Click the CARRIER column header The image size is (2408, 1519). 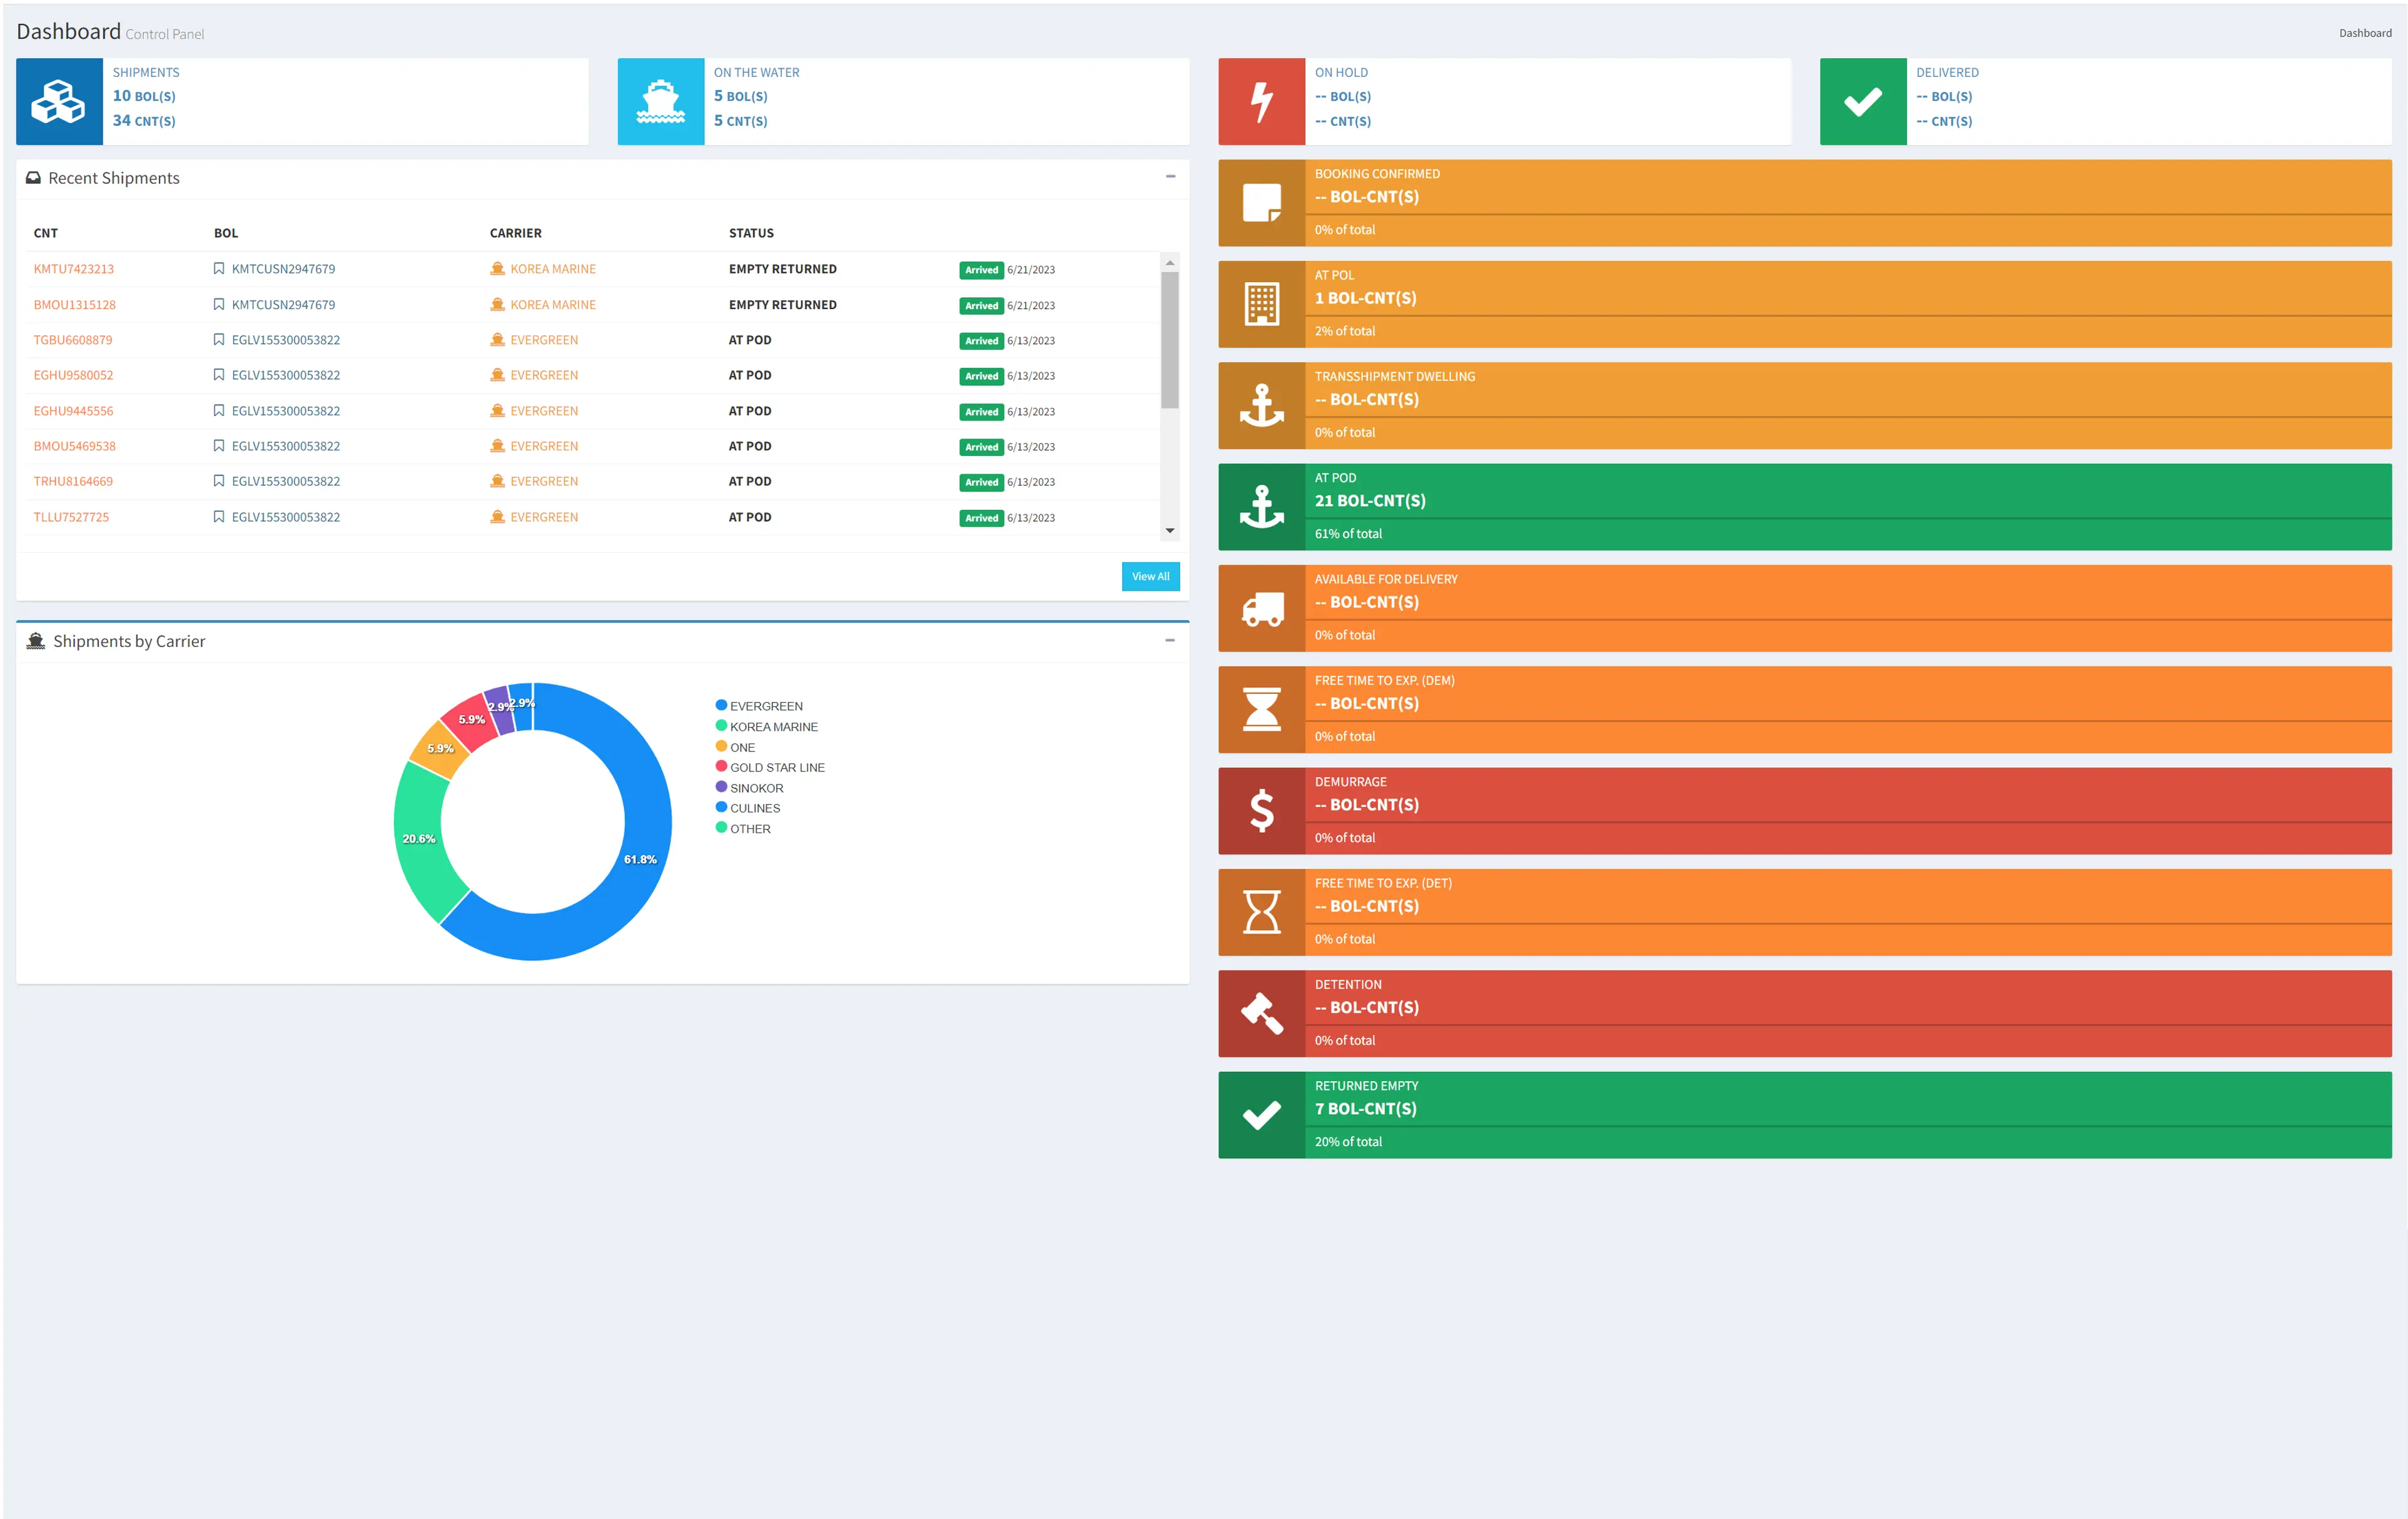515,232
